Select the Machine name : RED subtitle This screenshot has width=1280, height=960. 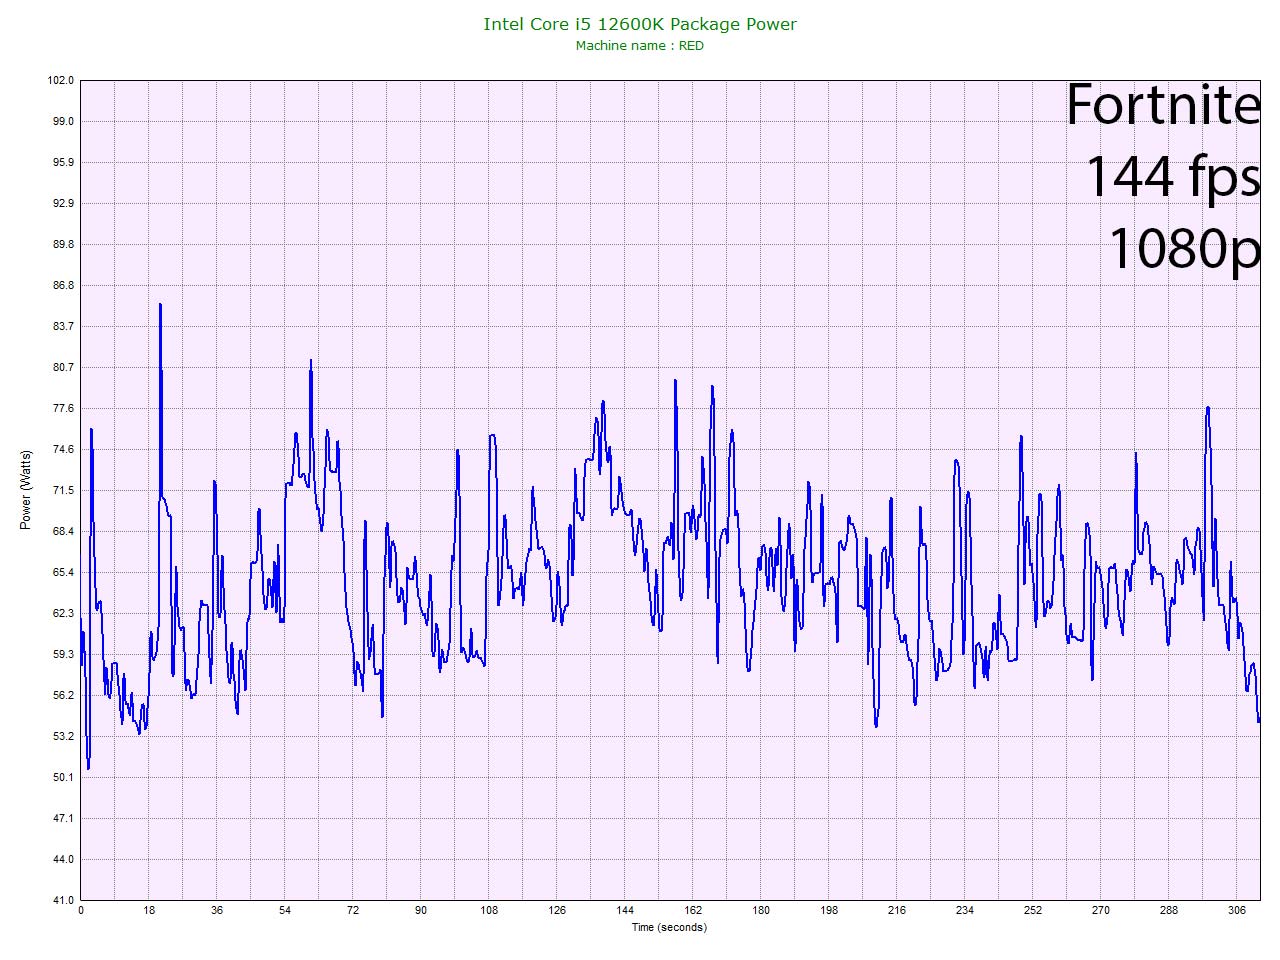tap(640, 46)
